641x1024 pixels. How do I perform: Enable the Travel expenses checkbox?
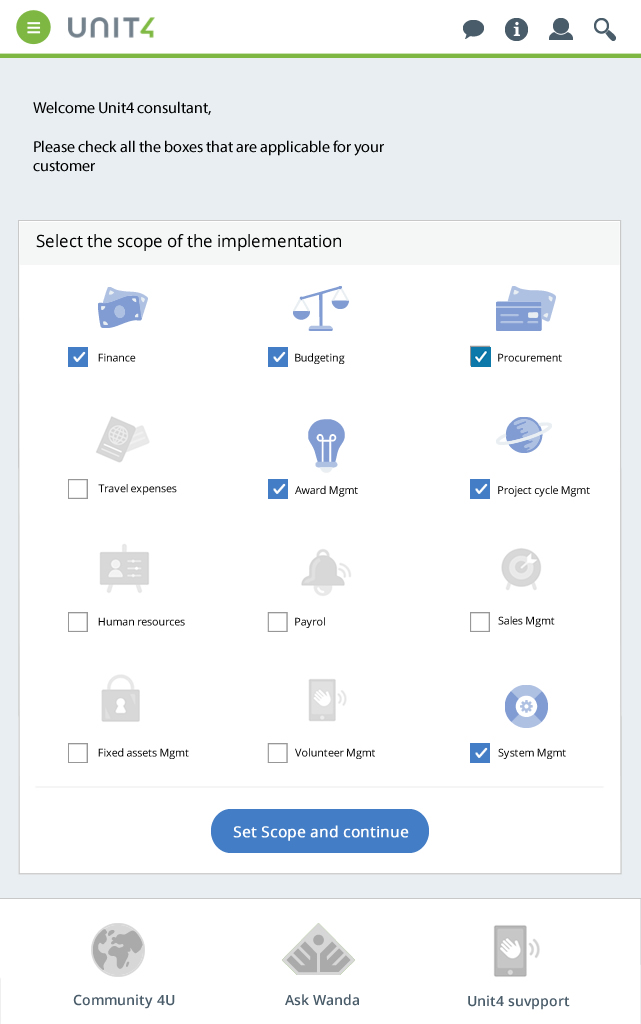pos(78,488)
